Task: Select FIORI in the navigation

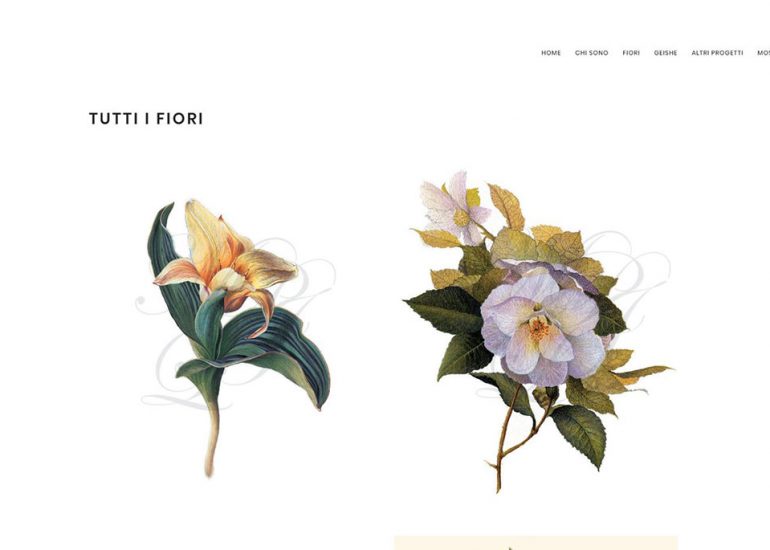Action: 631,53
